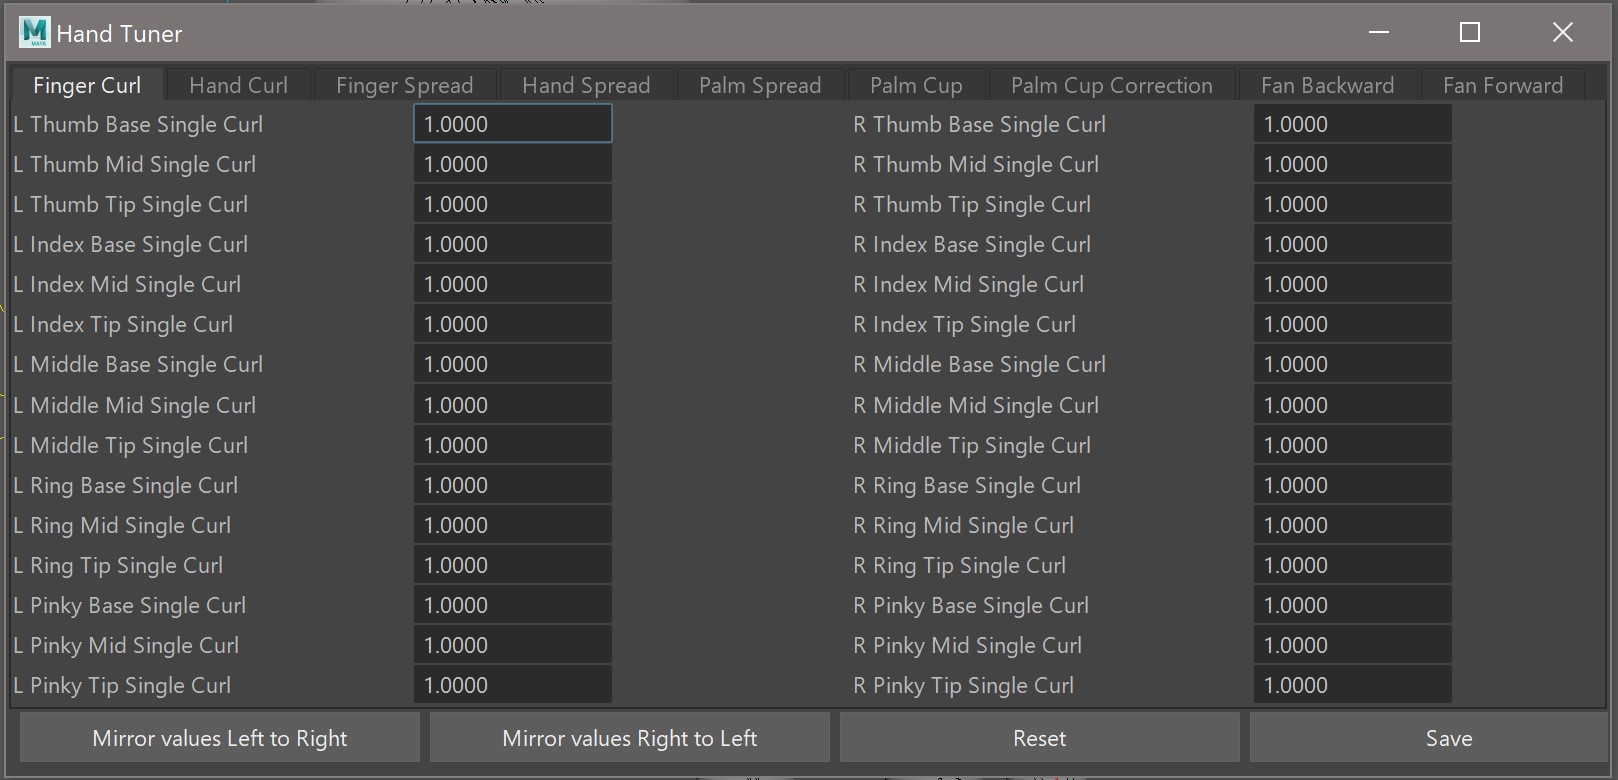
Task: Open the Palm Cup tab
Action: [x=916, y=85]
